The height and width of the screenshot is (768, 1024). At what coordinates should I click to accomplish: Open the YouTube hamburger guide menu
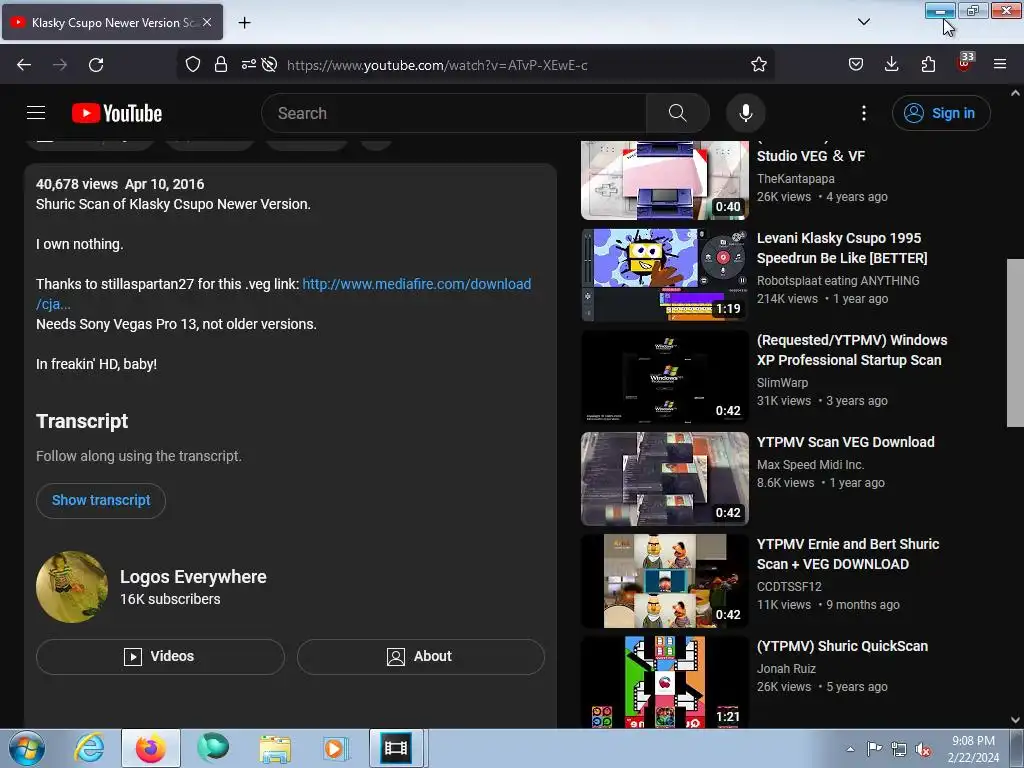coord(36,113)
